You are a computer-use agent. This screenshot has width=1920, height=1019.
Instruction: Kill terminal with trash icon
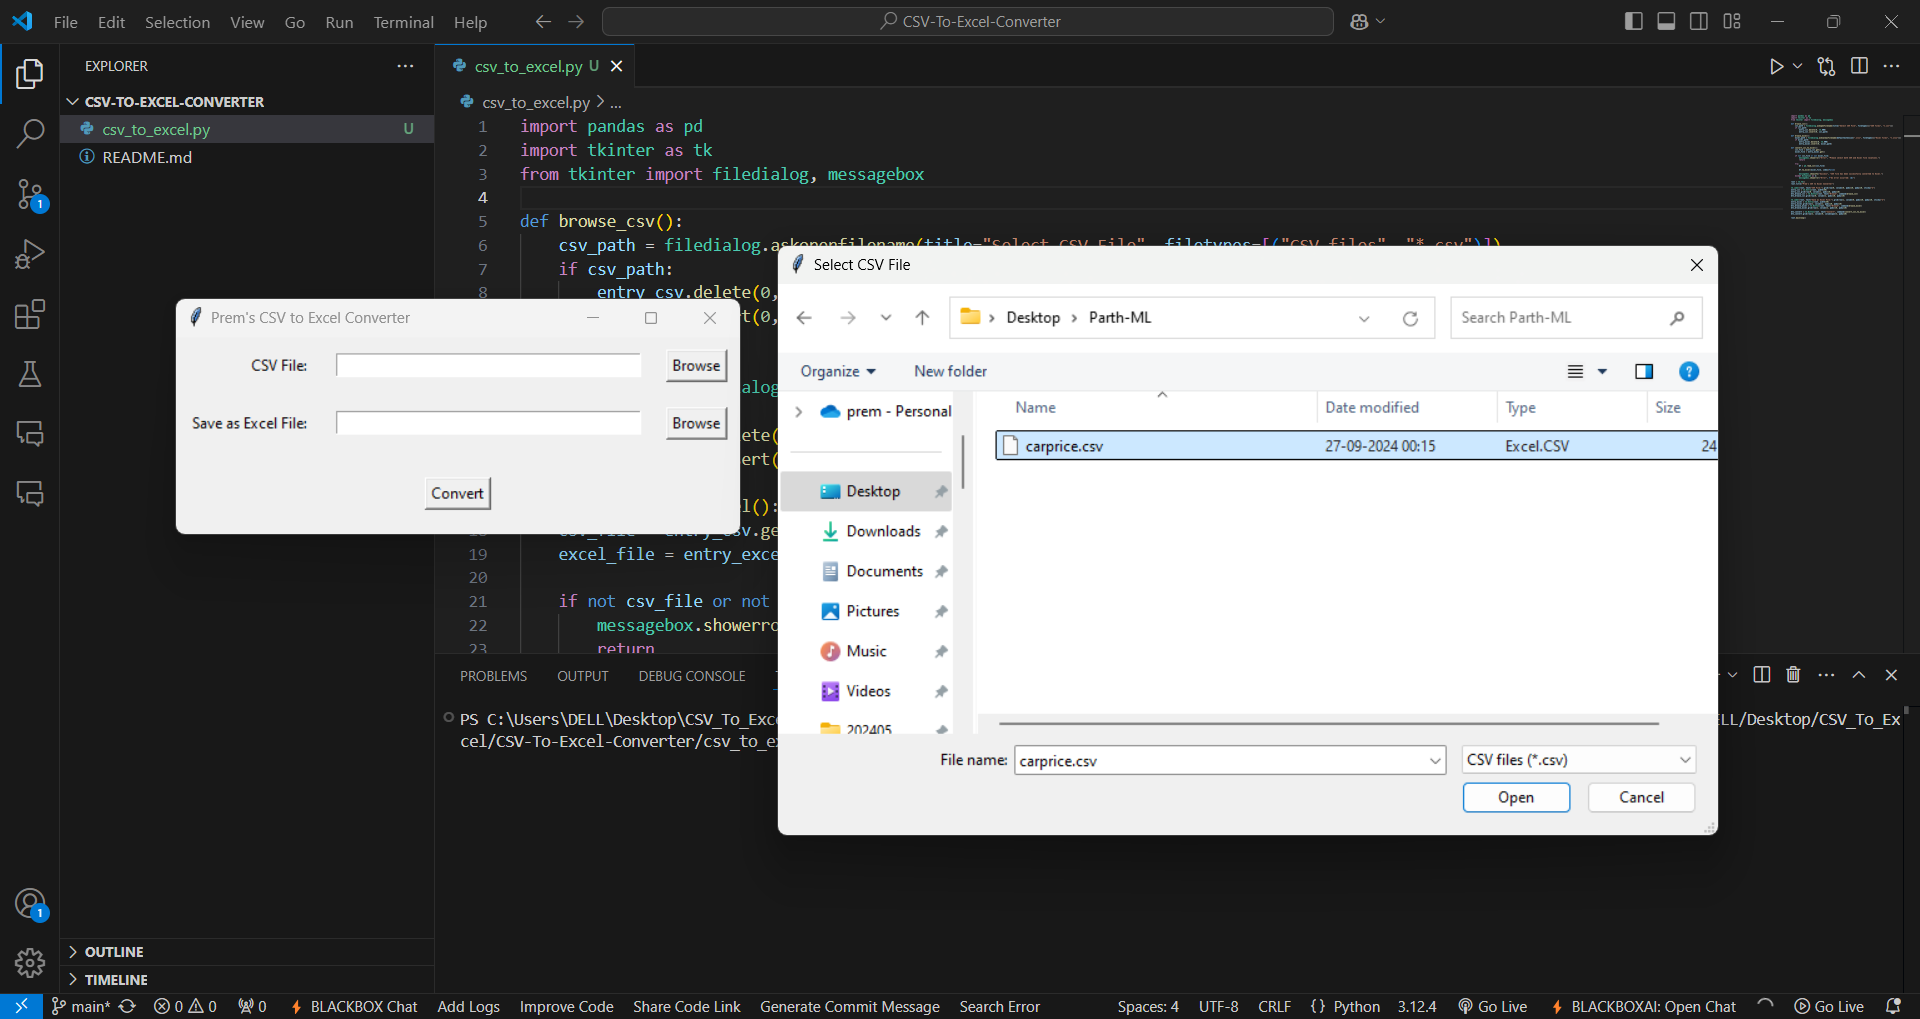tap(1793, 675)
